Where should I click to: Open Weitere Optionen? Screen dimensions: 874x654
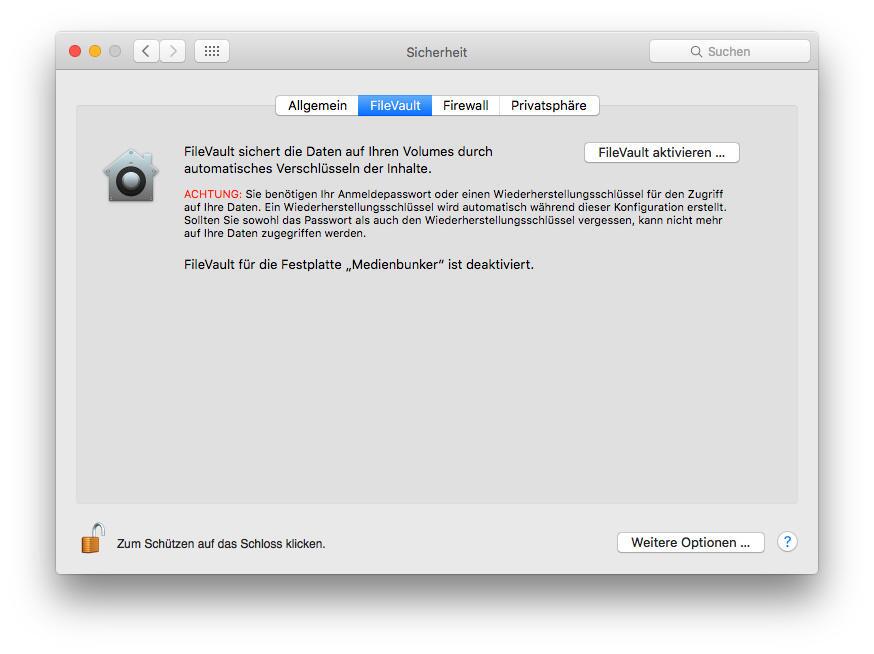690,542
